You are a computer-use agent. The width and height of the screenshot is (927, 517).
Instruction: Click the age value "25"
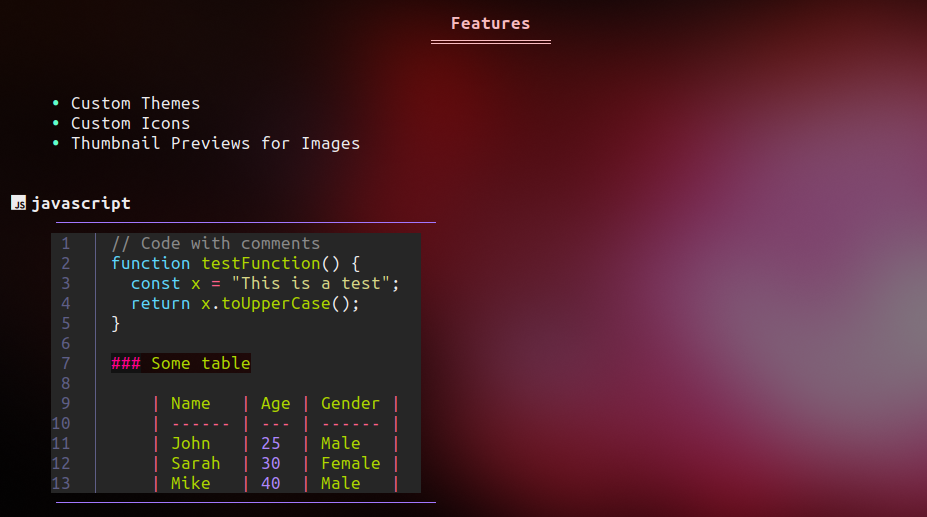click(270, 443)
